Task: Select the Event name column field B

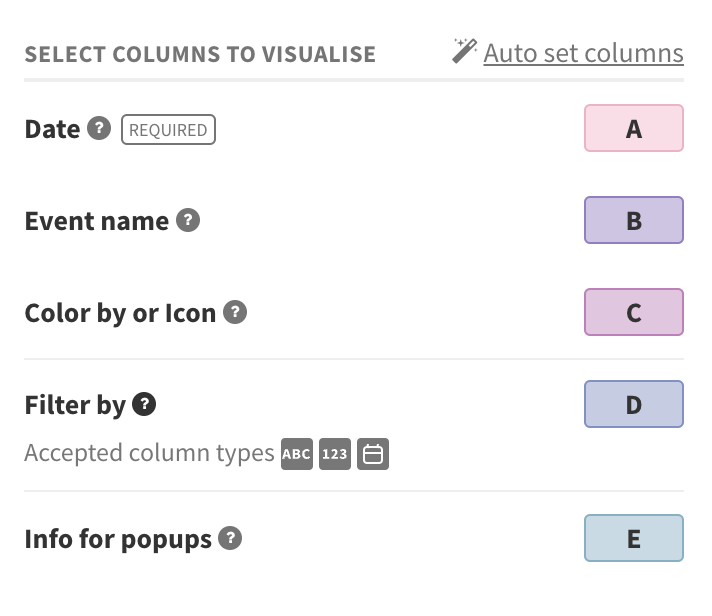Action: coord(633,221)
